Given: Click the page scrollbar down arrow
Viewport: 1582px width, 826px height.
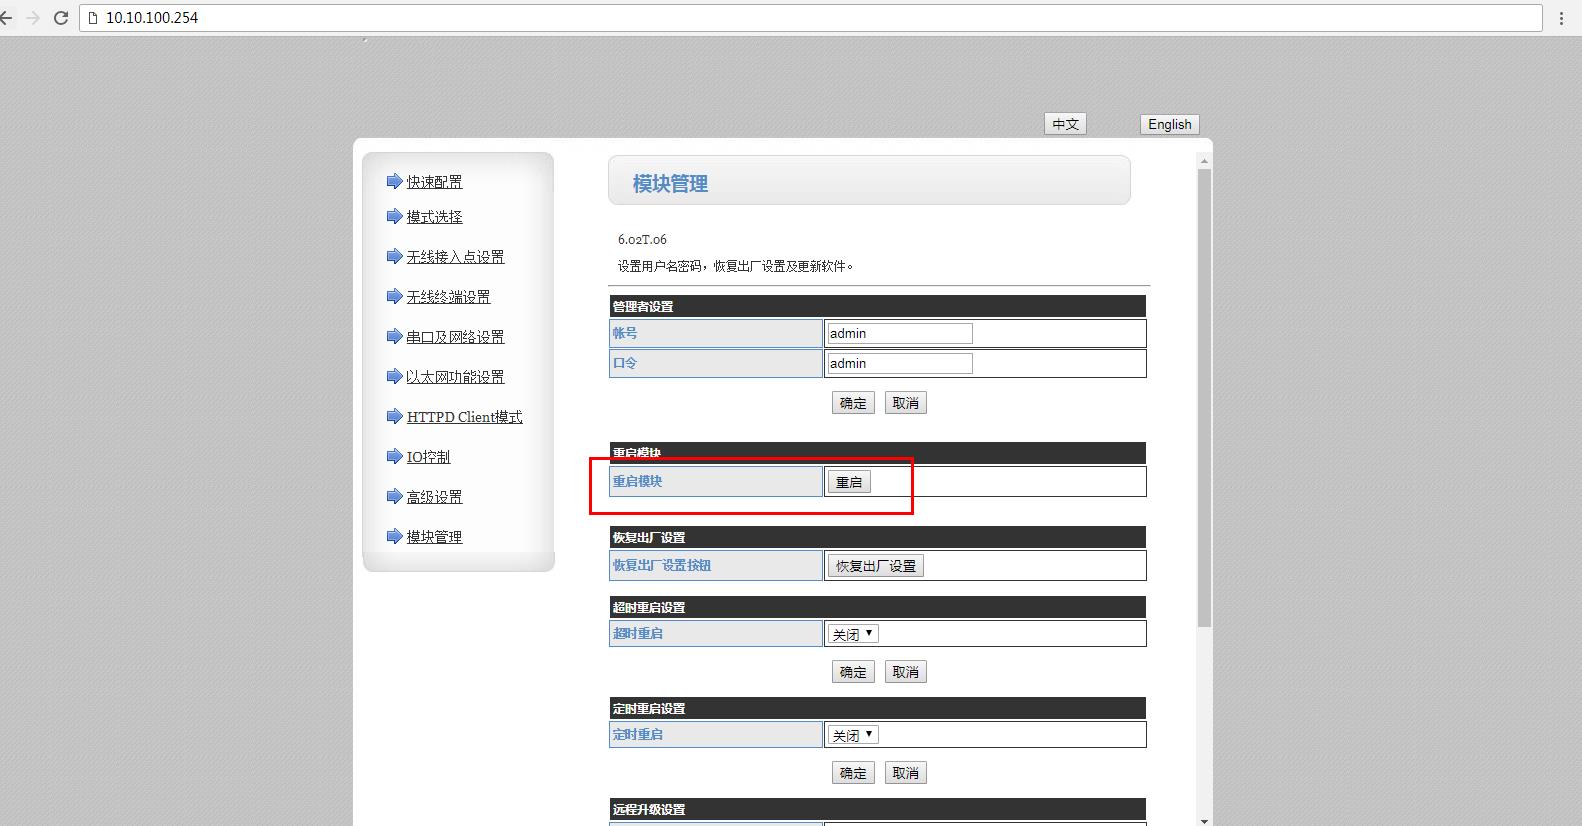Looking at the screenshot, I should click(1204, 820).
